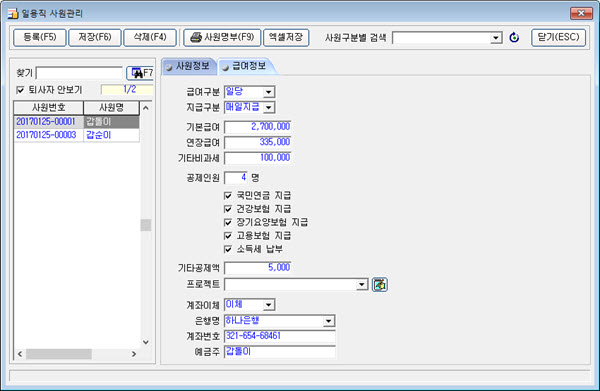Click the 기타공제액 field
The image size is (600, 391).
[258, 267]
